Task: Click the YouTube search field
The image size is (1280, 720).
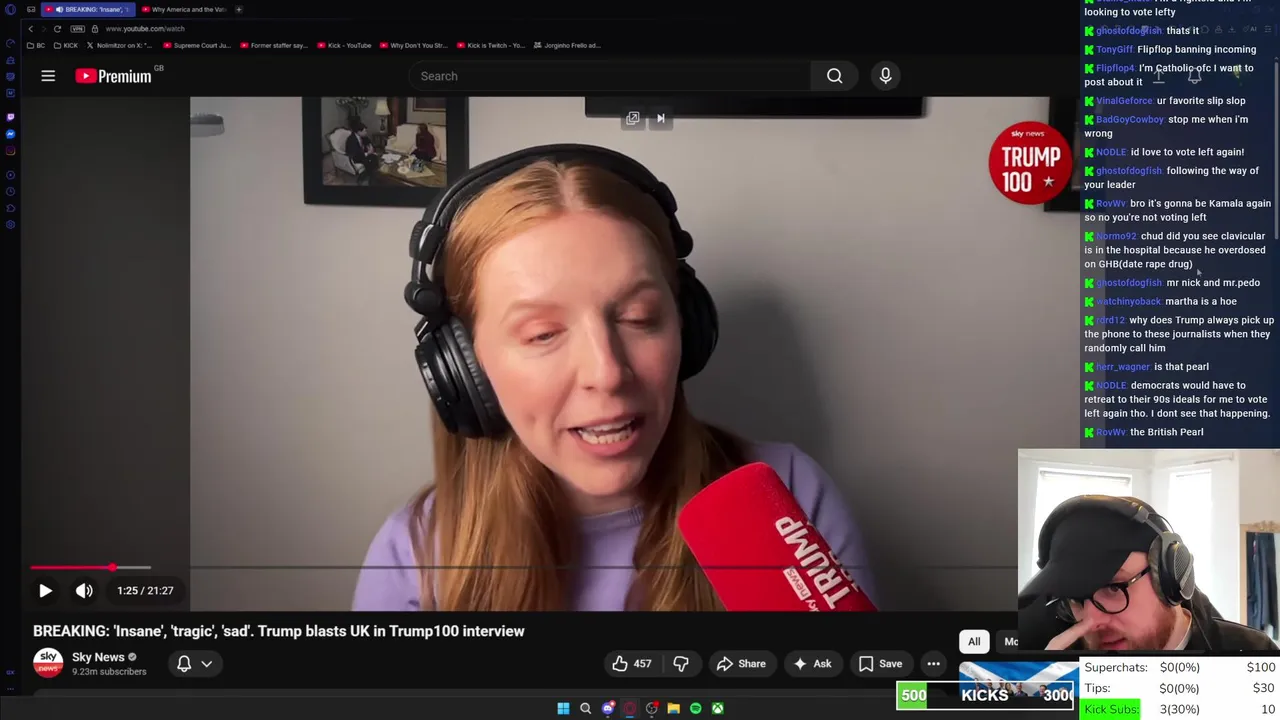Action: [x=610, y=76]
